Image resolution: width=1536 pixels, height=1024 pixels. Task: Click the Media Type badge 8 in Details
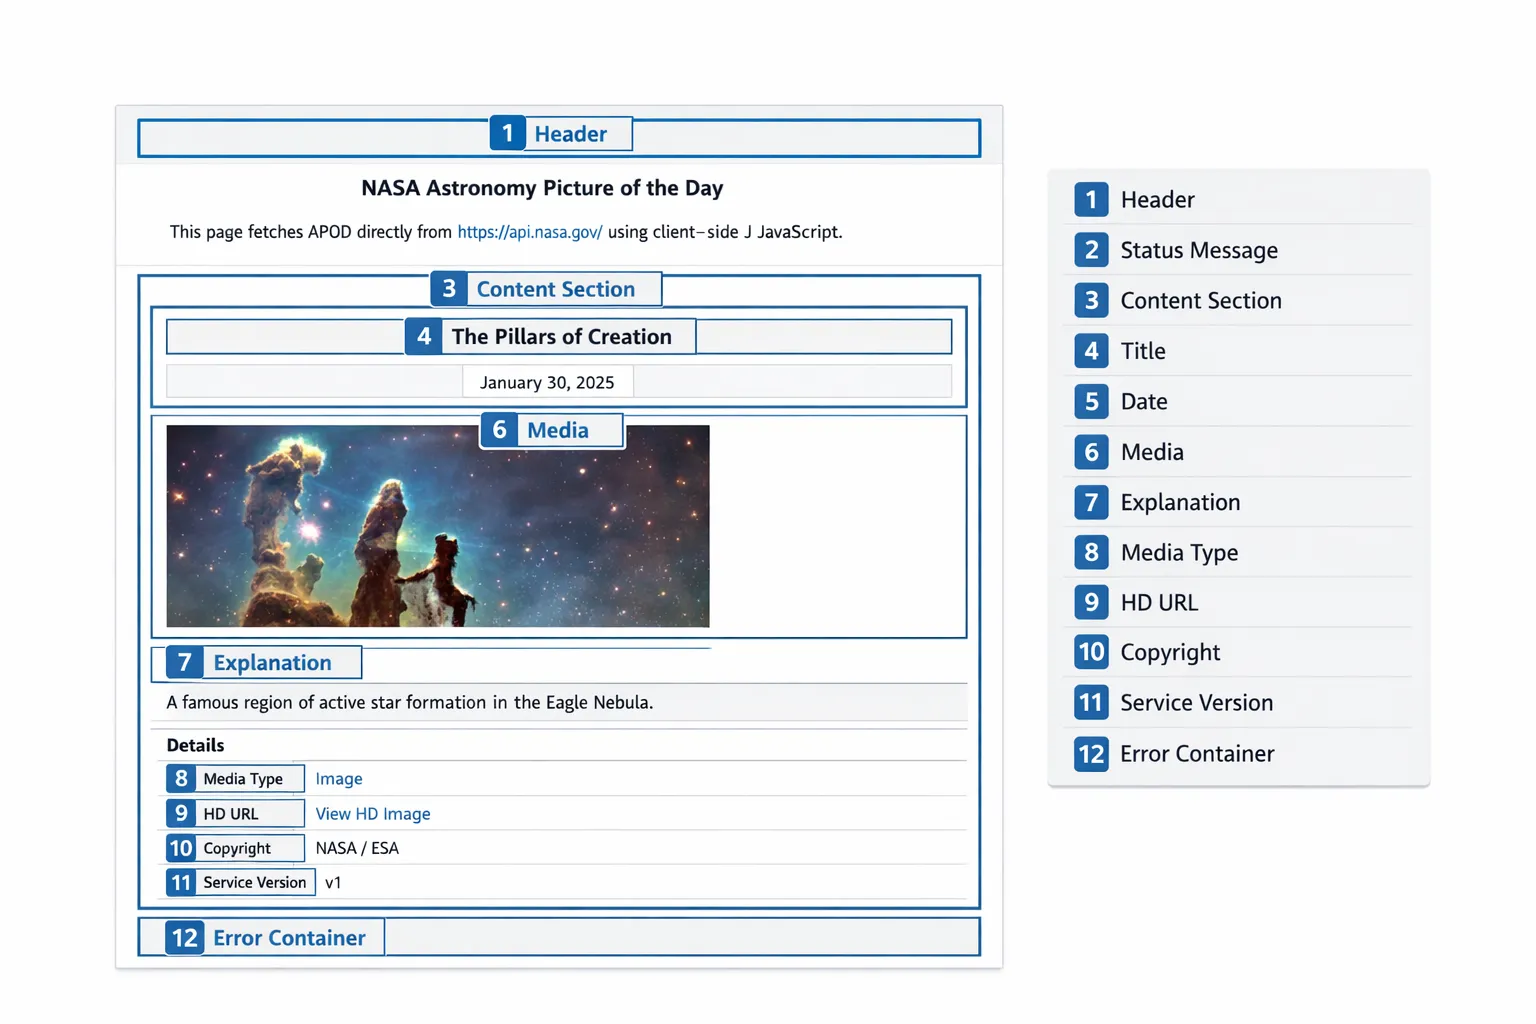pos(181,778)
